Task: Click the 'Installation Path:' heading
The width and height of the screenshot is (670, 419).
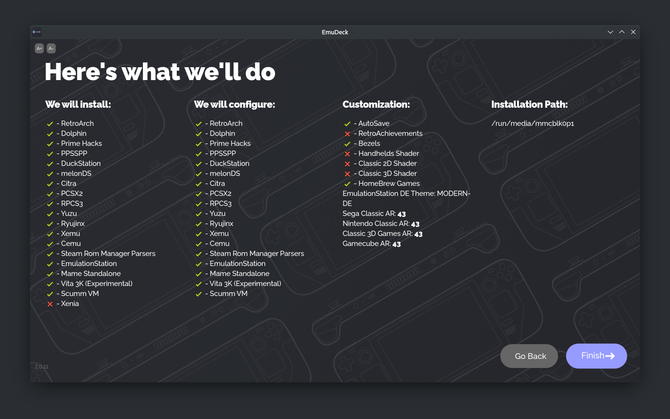Action: click(x=529, y=105)
